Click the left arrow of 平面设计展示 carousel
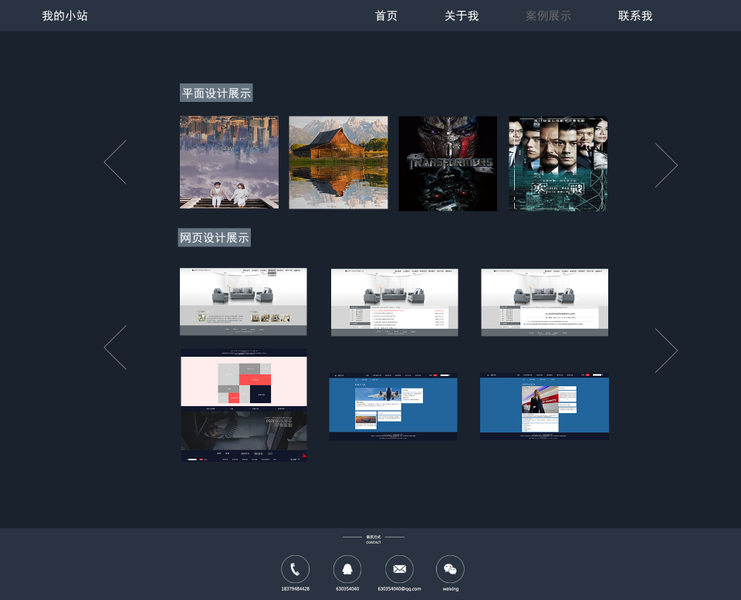The image size is (741, 600). (x=115, y=162)
